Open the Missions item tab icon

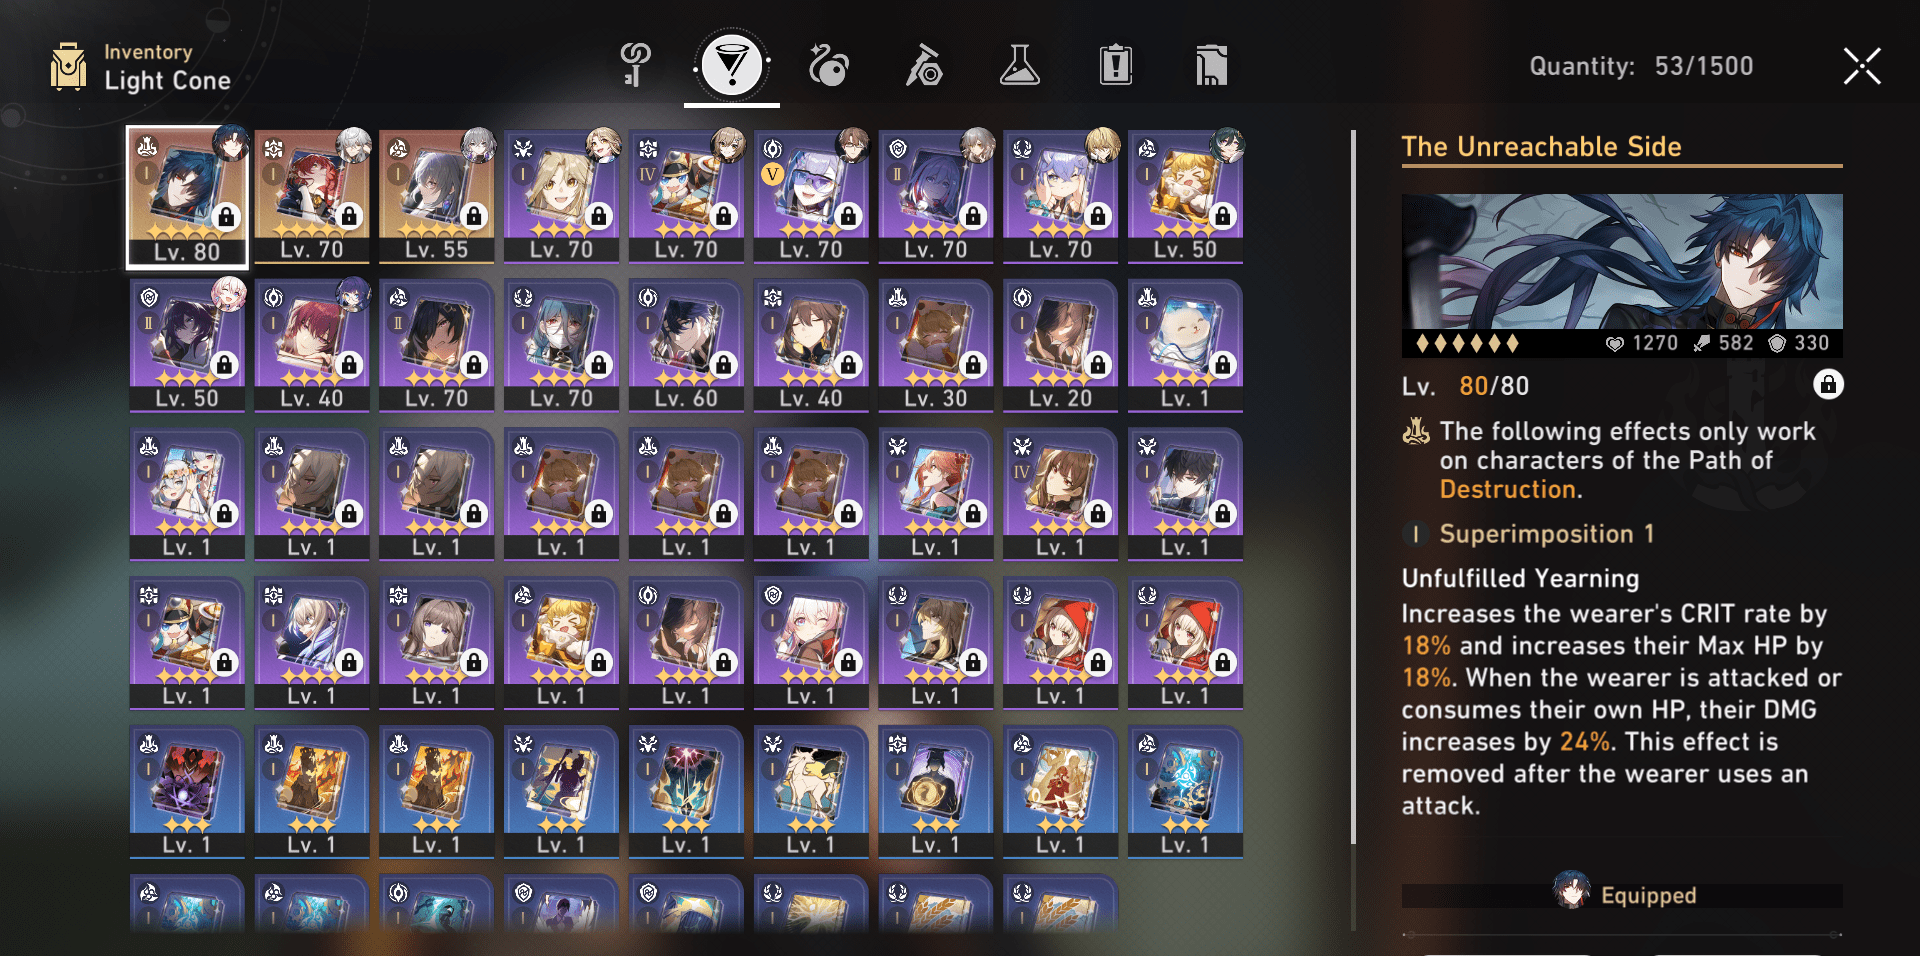tap(1115, 66)
